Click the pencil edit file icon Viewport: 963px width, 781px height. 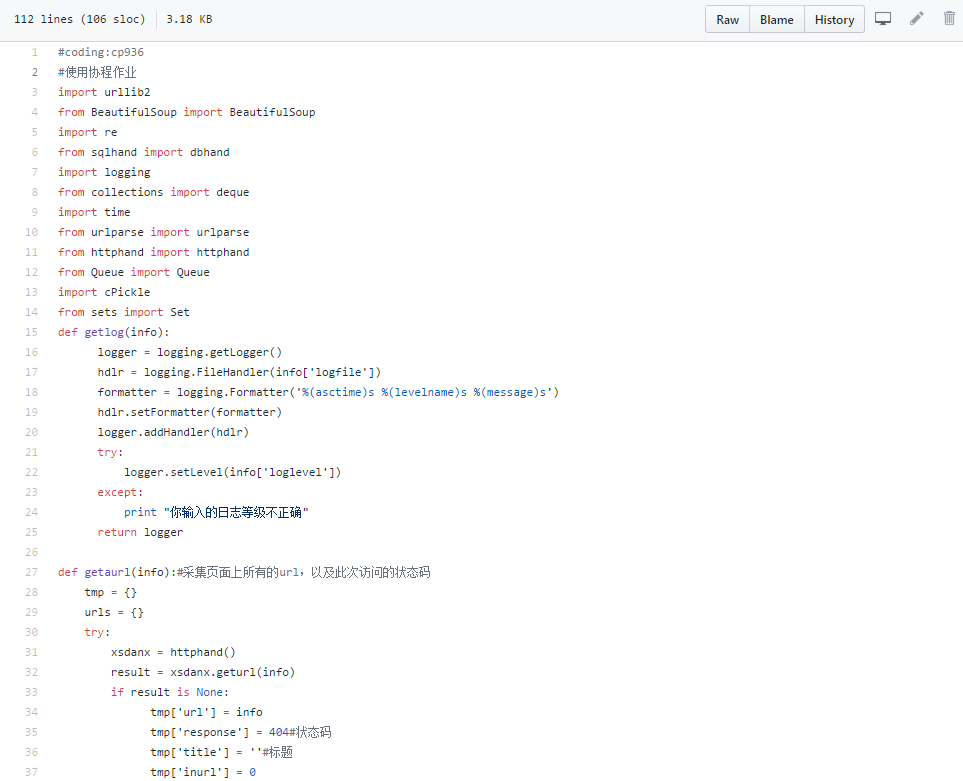pyautogui.click(x=916, y=19)
